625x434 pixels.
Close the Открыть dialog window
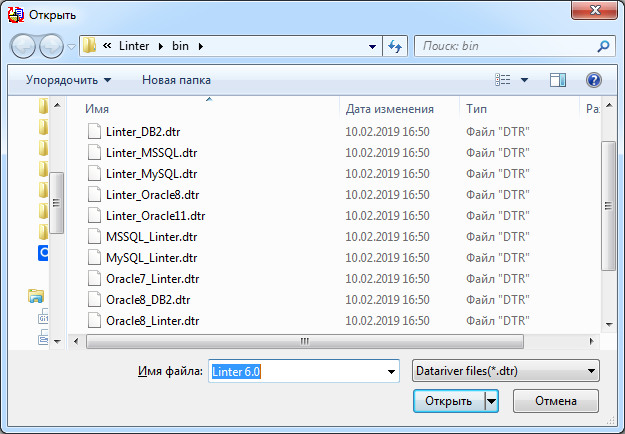[x=594, y=10]
